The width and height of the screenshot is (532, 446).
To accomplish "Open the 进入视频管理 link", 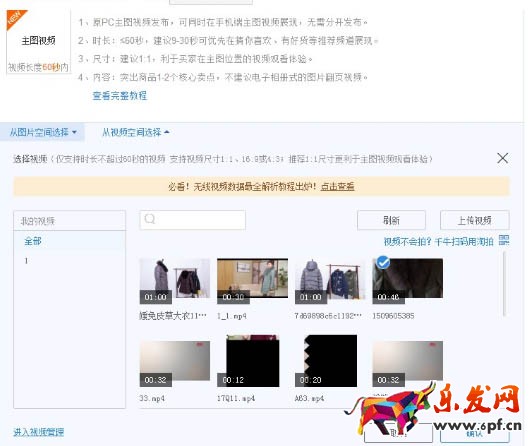I will [38, 432].
